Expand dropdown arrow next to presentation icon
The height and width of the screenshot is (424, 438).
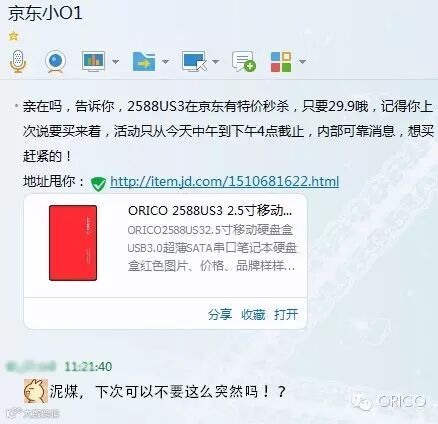tap(115, 62)
